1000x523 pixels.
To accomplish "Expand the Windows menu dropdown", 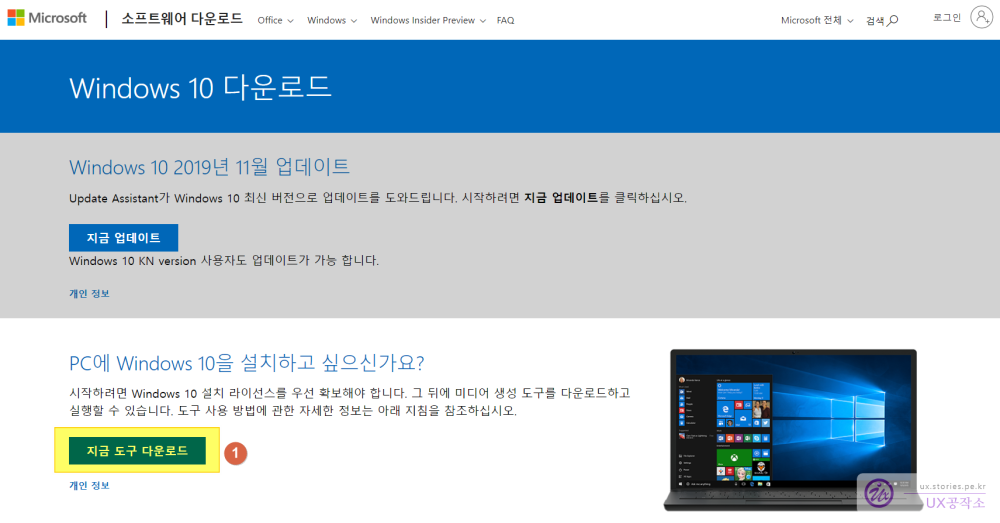I will point(332,20).
